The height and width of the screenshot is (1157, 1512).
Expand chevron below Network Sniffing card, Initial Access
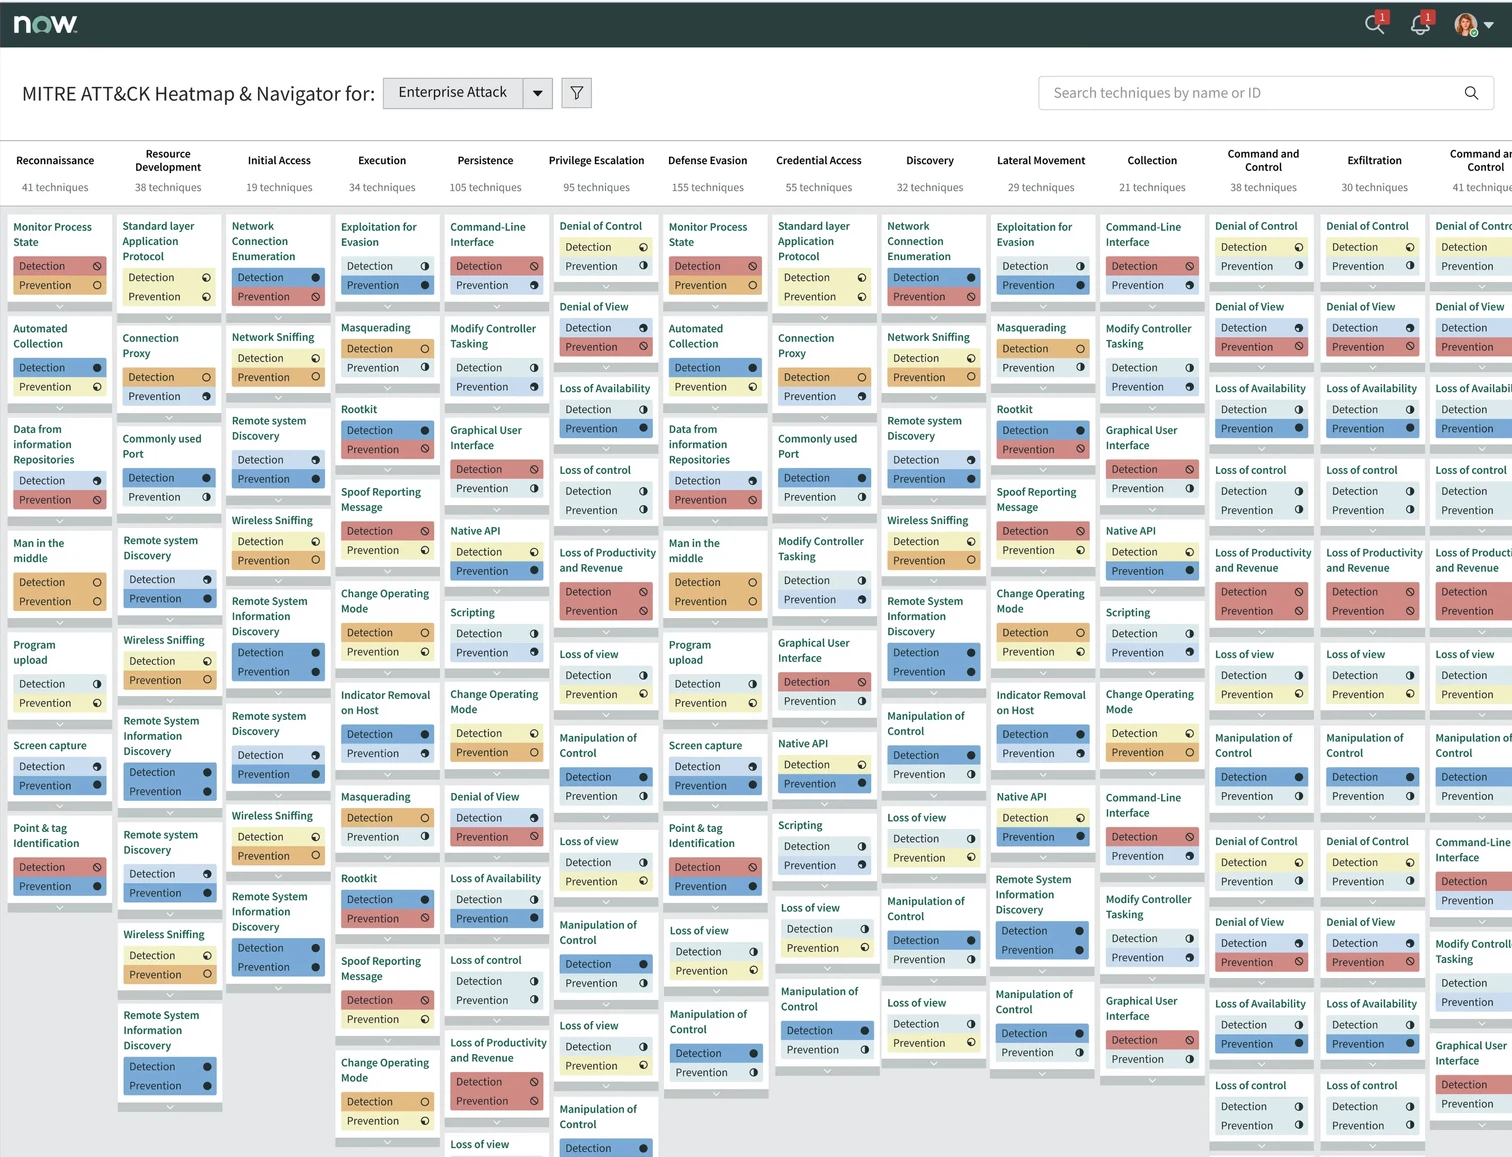[x=278, y=397]
